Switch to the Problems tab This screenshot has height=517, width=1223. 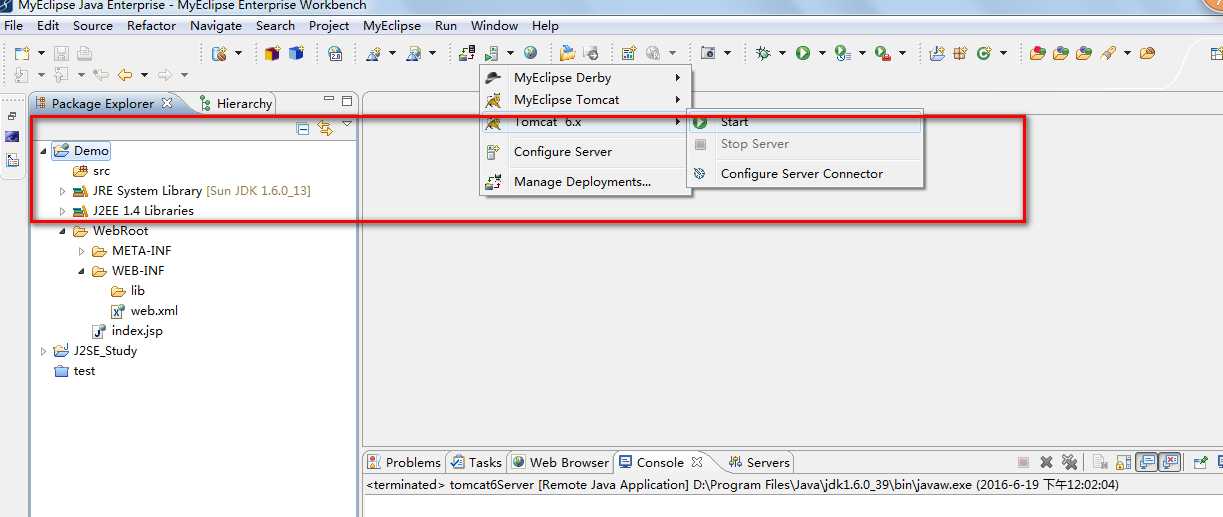pos(404,462)
